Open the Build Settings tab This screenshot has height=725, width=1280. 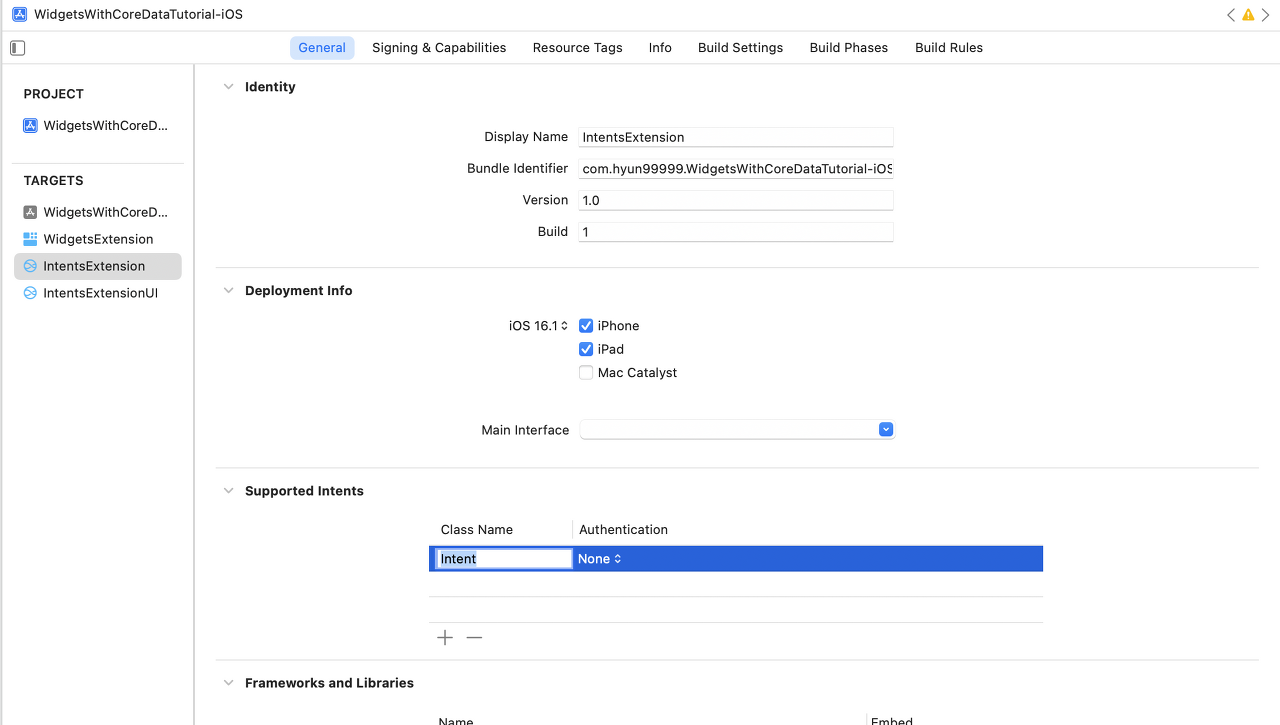(740, 48)
